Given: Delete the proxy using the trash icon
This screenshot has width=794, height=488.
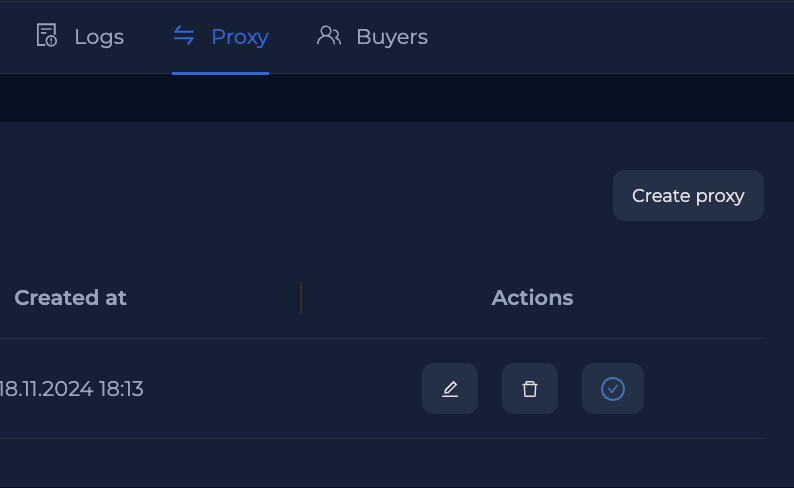Looking at the screenshot, I should click(x=530, y=389).
